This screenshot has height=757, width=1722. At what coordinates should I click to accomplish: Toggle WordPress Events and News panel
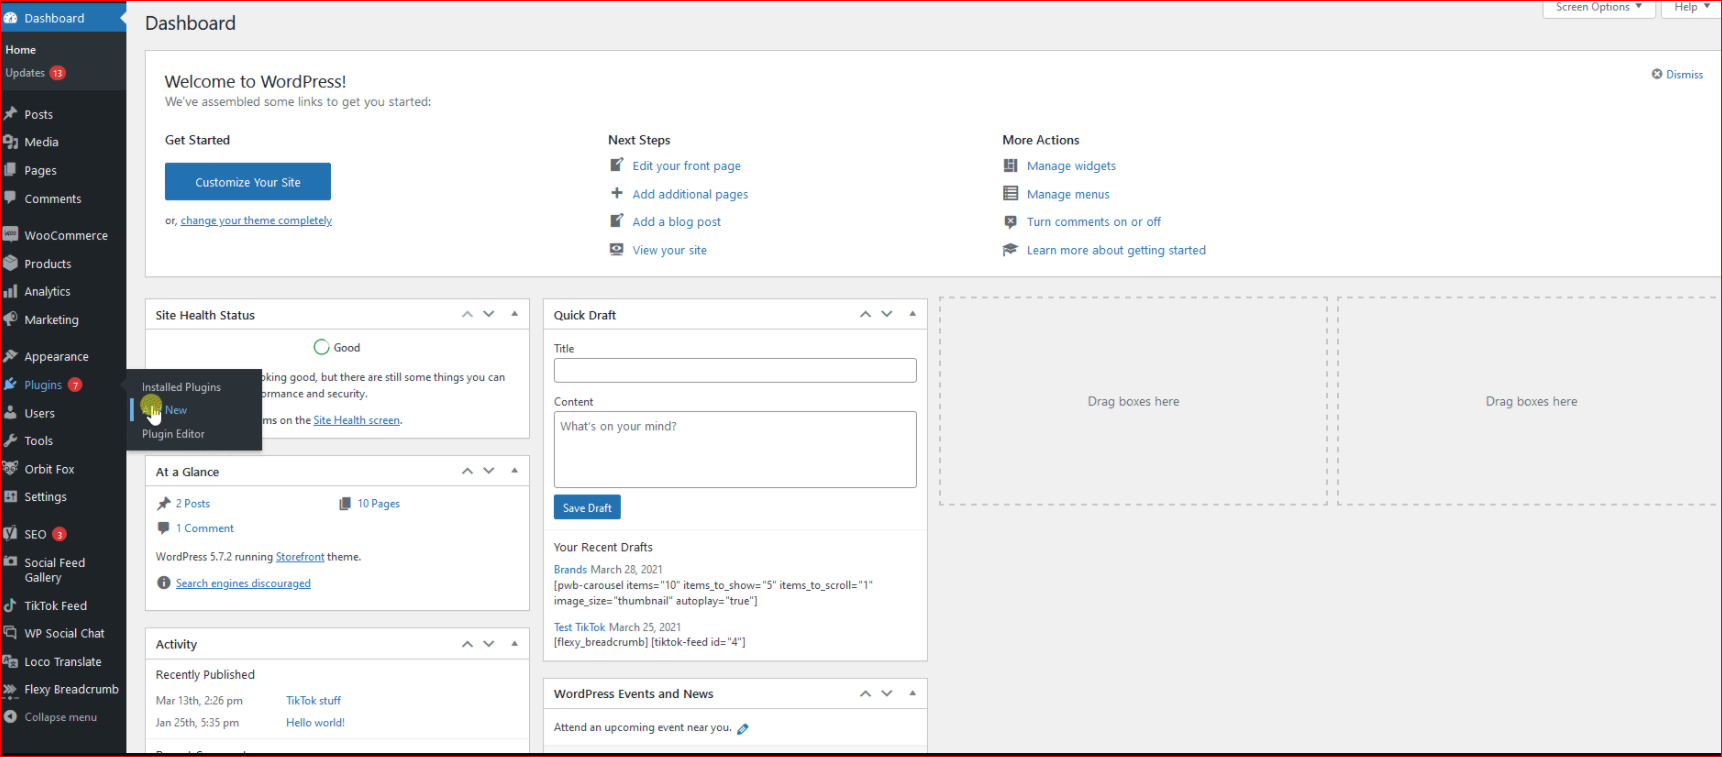pyautogui.click(x=913, y=693)
